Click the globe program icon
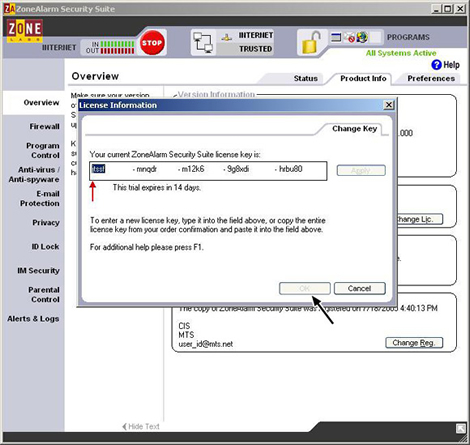 coord(362,37)
